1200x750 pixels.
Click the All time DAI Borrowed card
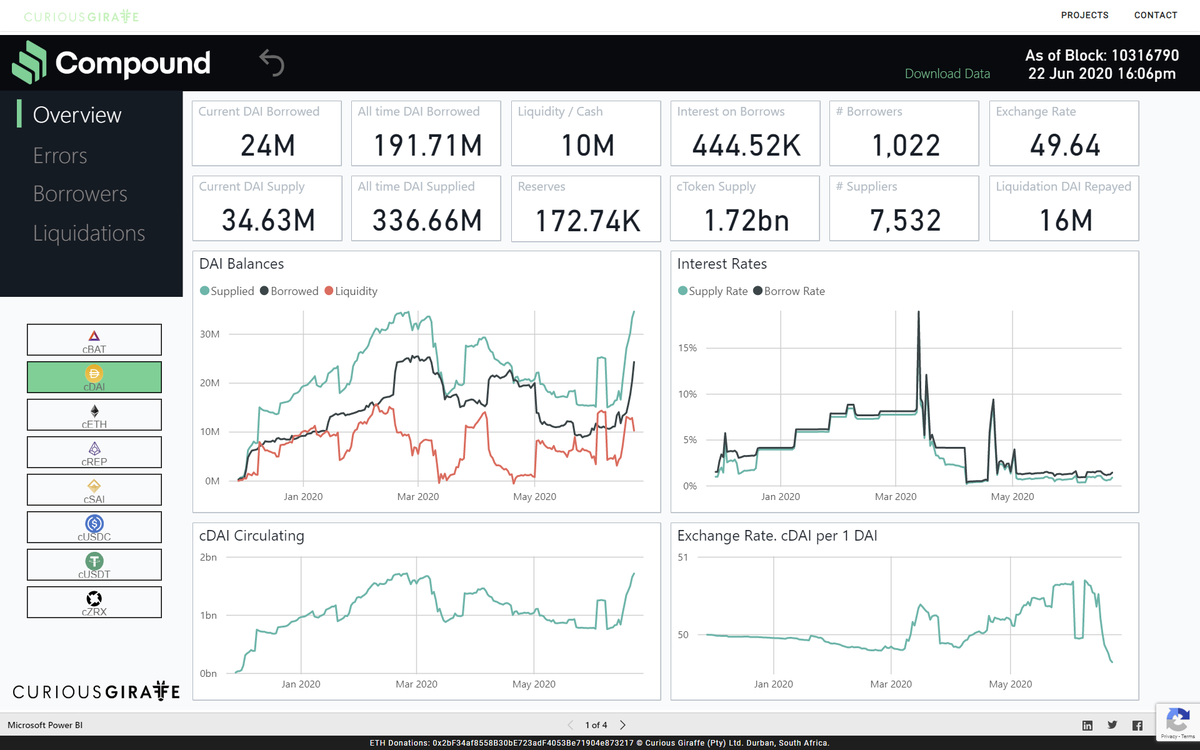coord(427,132)
